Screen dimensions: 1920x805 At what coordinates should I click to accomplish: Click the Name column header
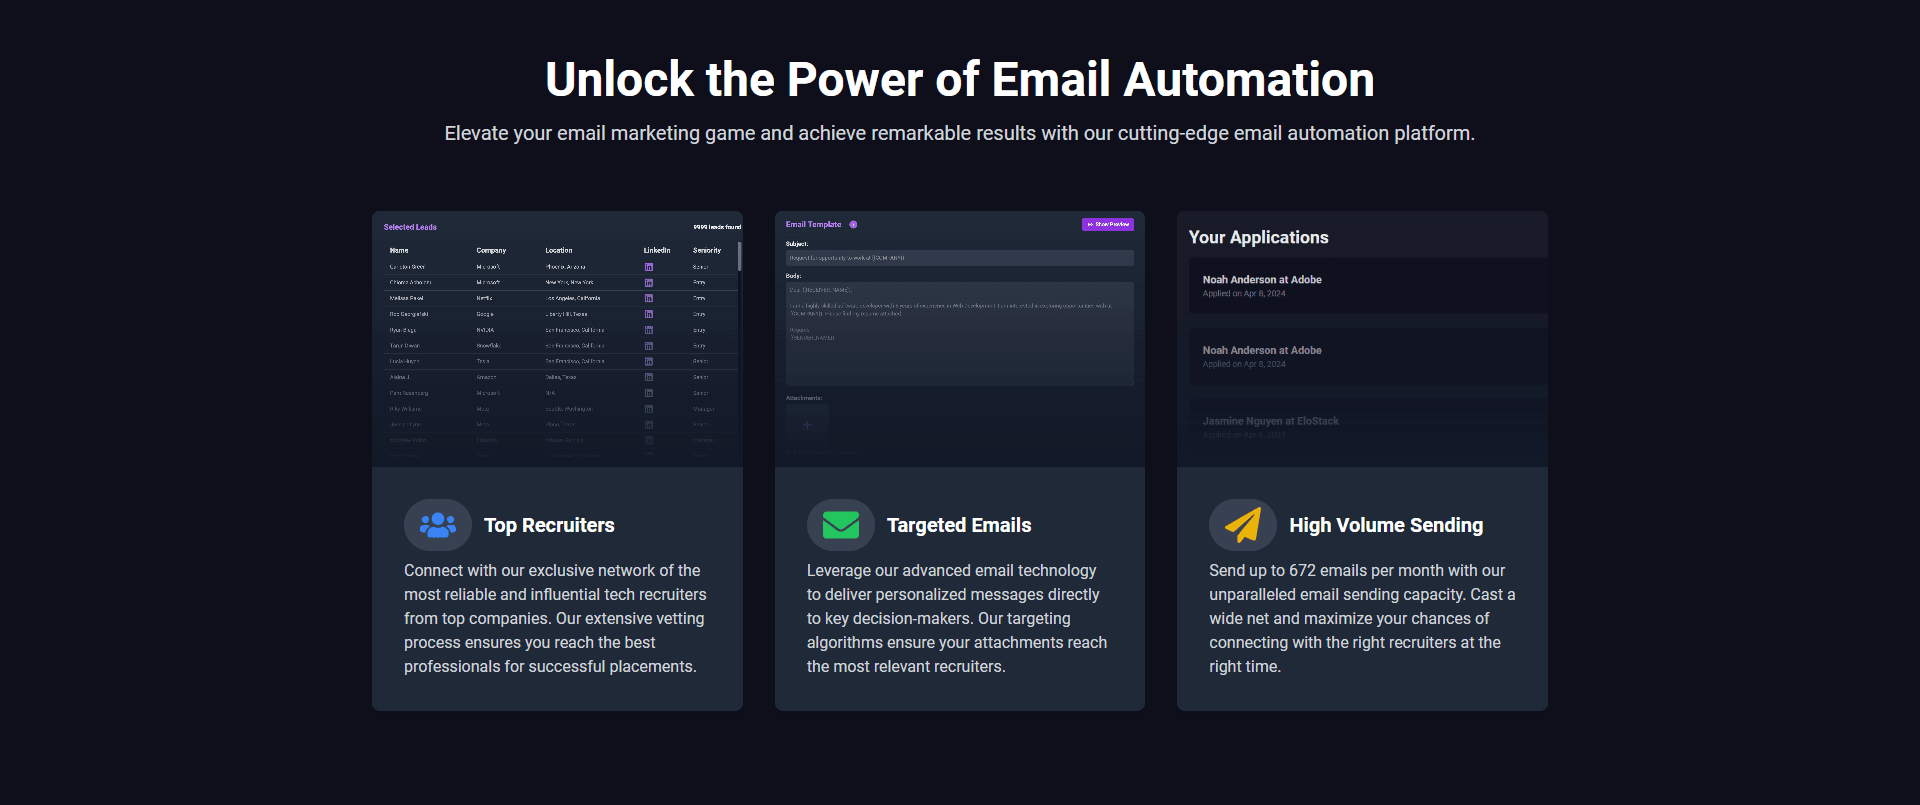coord(399,251)
